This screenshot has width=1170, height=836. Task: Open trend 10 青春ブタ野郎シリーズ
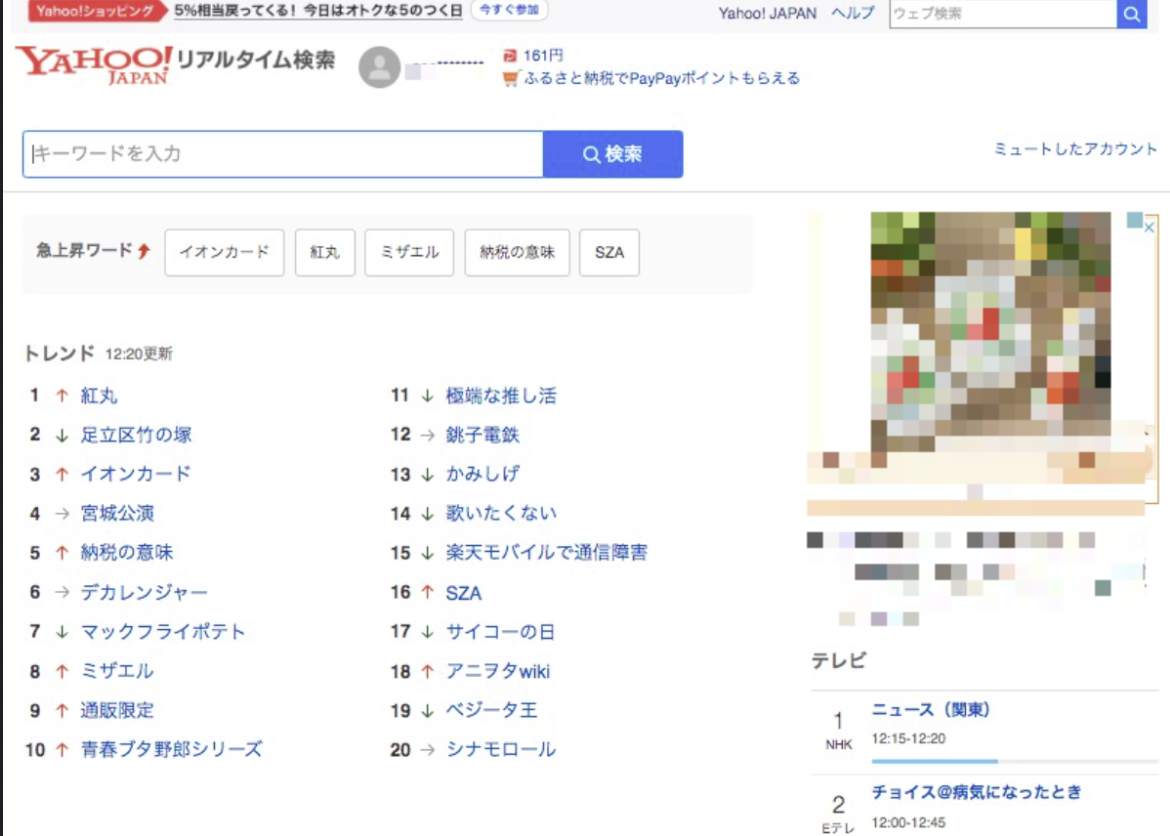click(x=172, y=749)
